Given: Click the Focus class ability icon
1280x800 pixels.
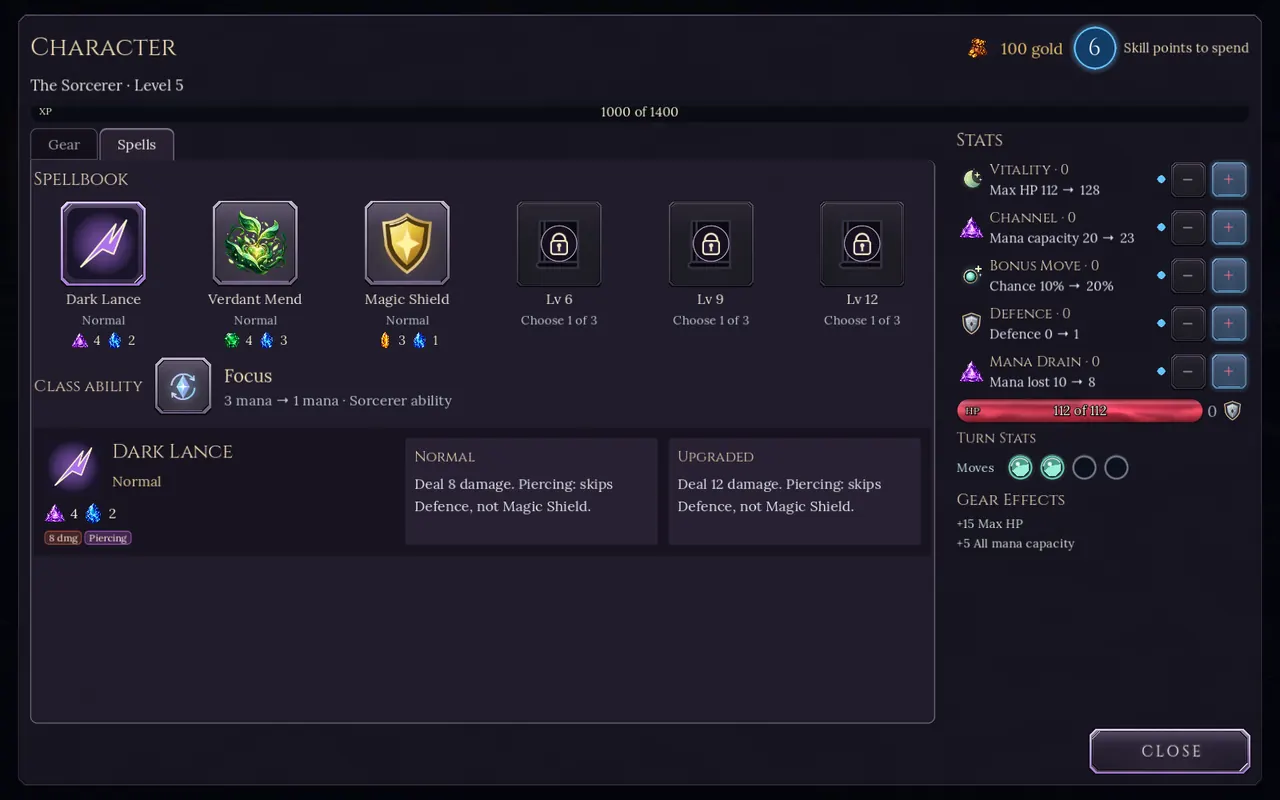Looking at the screenshot, I should pos(183,386).
